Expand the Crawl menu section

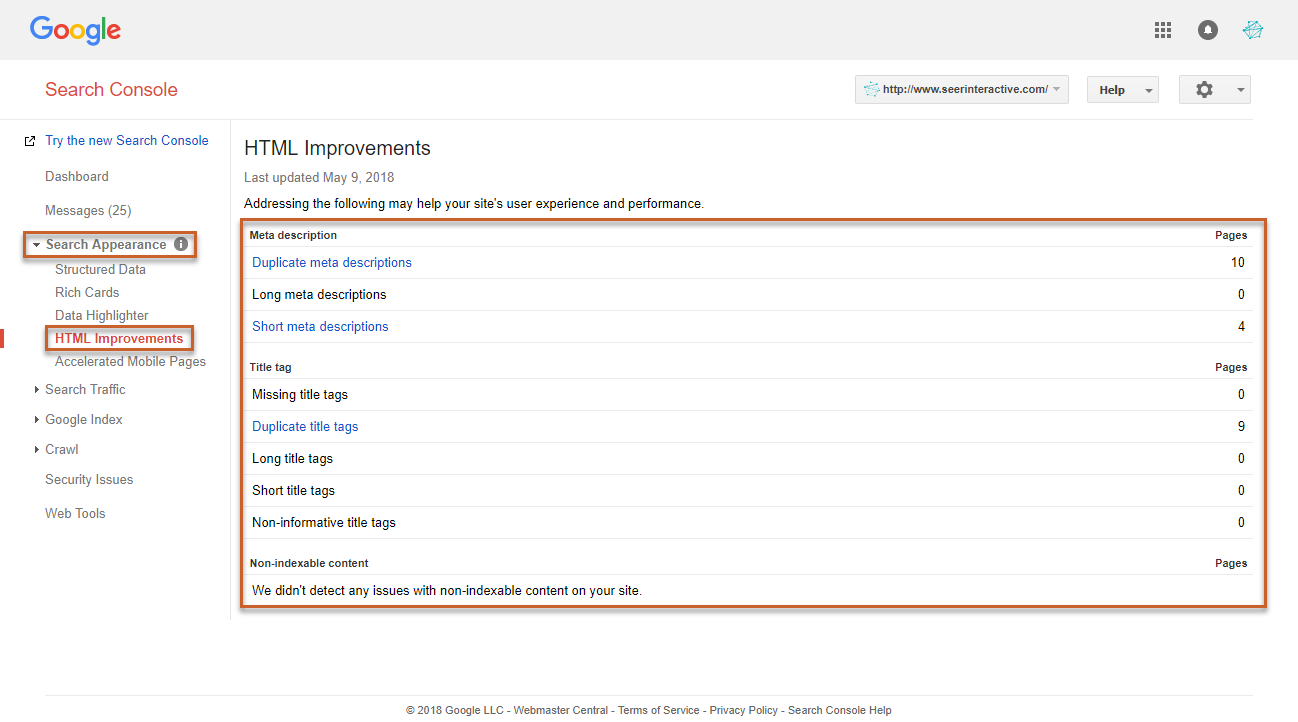point(61,449)
